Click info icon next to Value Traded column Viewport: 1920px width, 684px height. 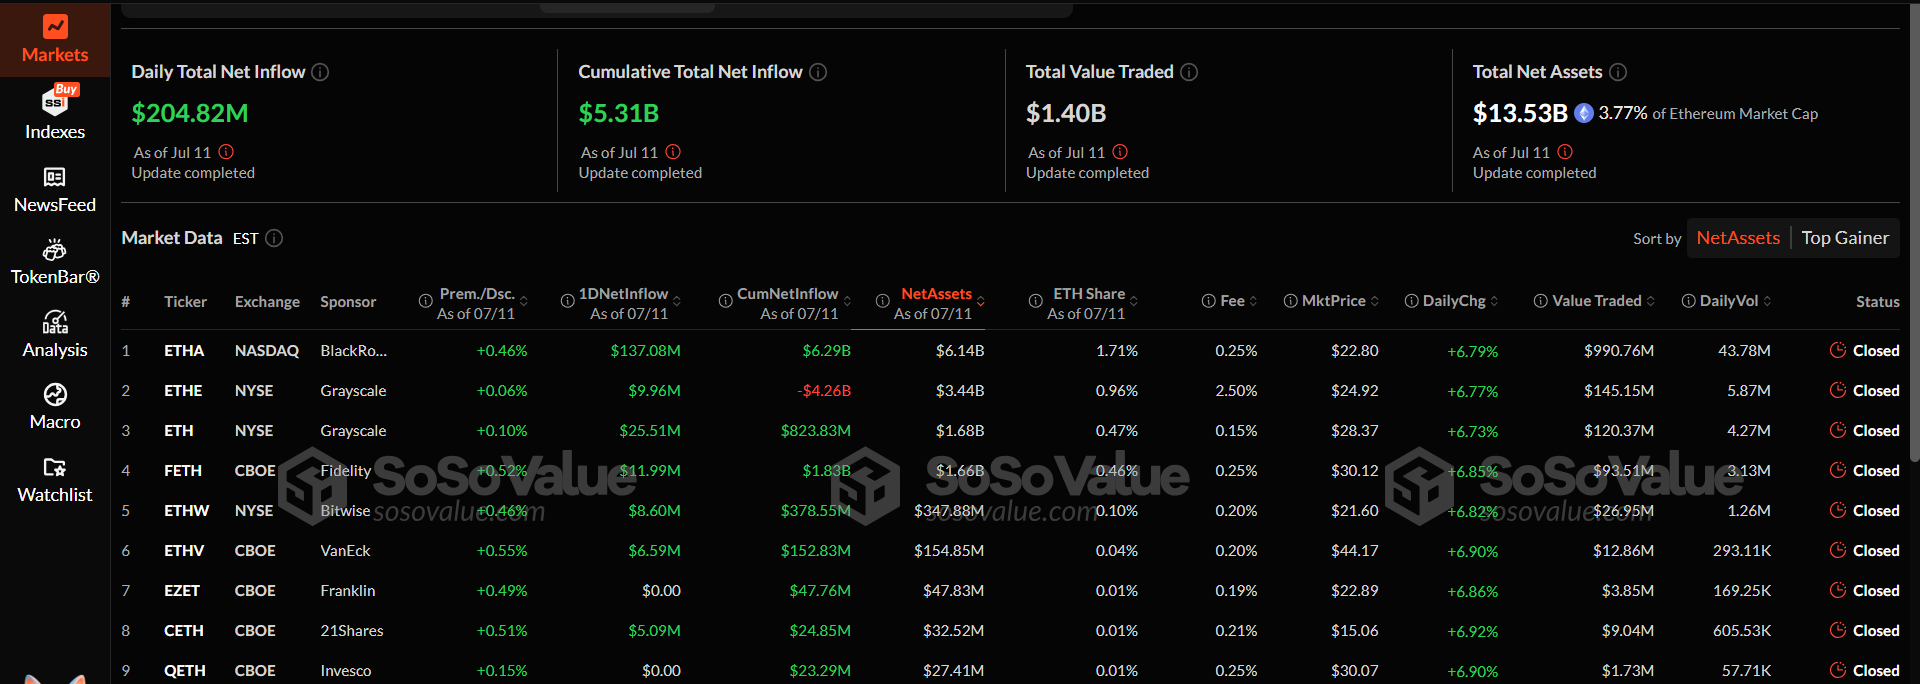click(1541, 301)
